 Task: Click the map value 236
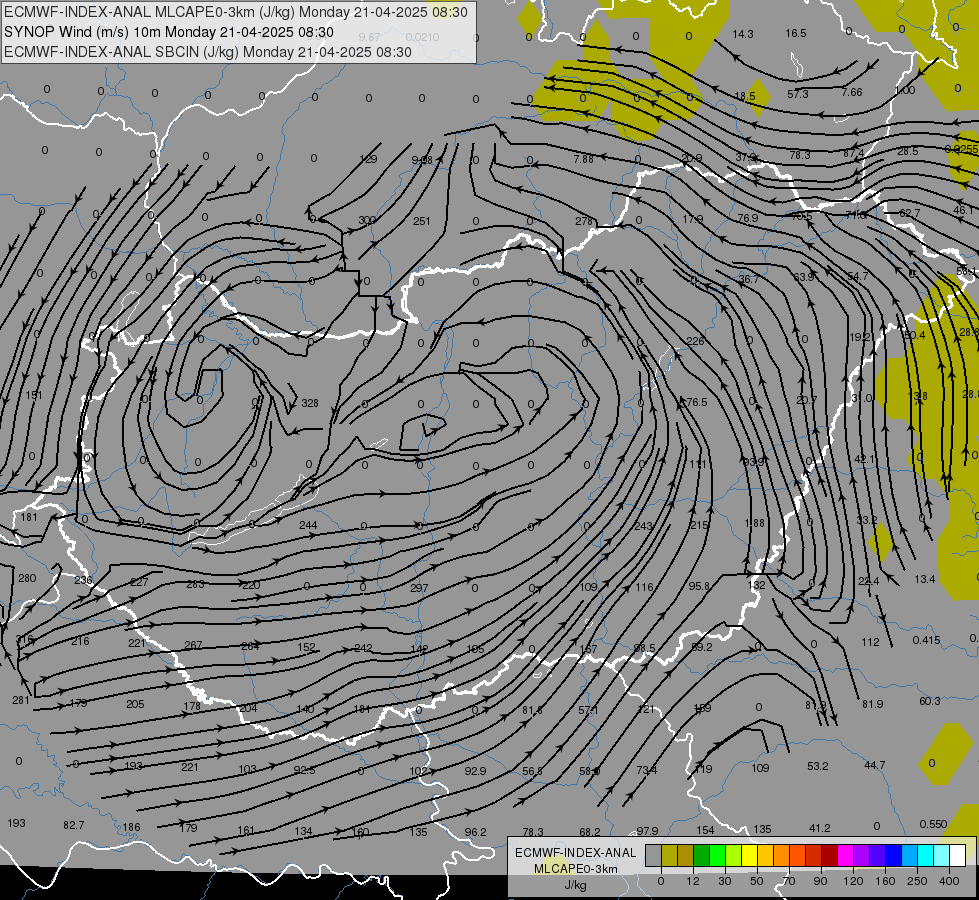[83, 580]
